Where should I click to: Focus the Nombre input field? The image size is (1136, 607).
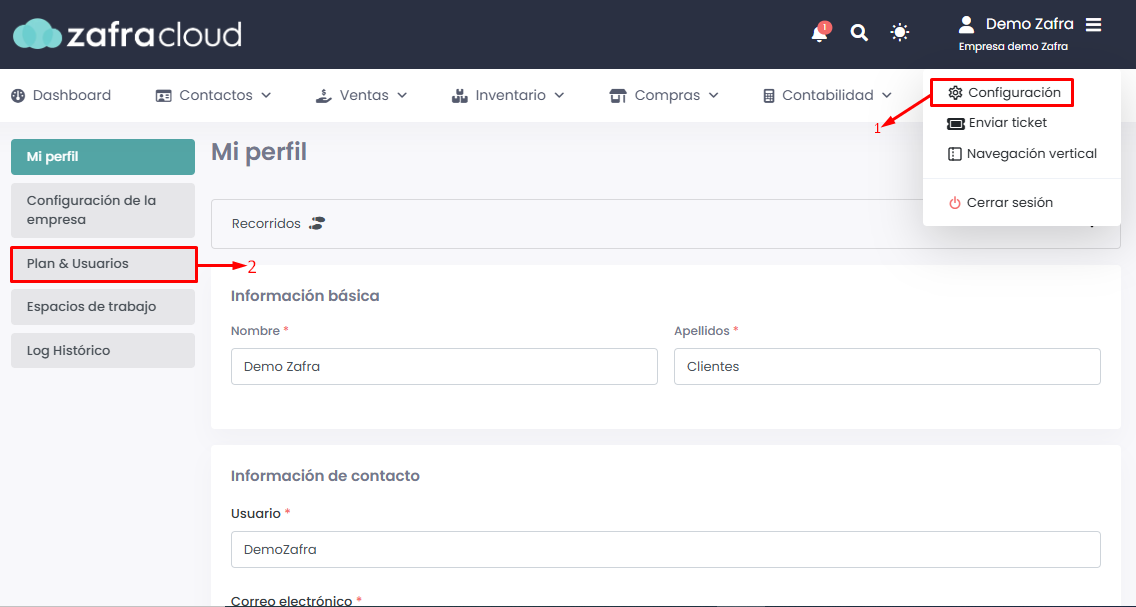click(444, 367)
